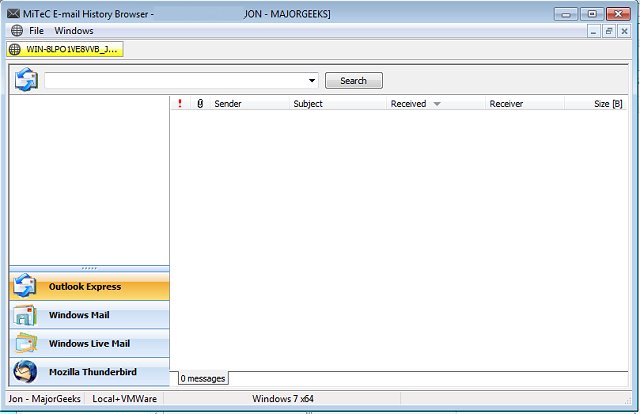Click the Local+VMWare status bar entry

[124, 398]
